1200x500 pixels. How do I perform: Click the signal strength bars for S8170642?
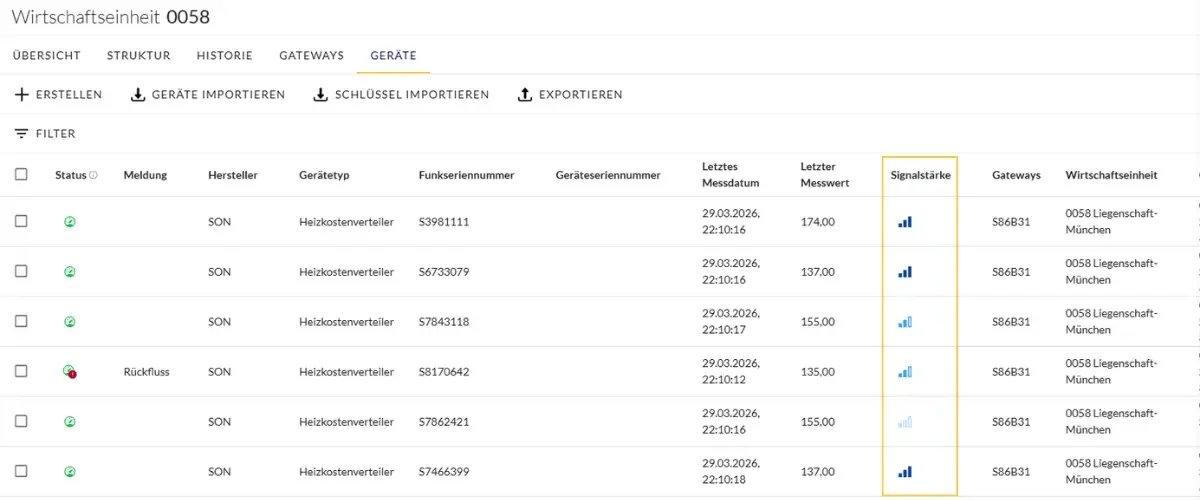pos(905,372)
